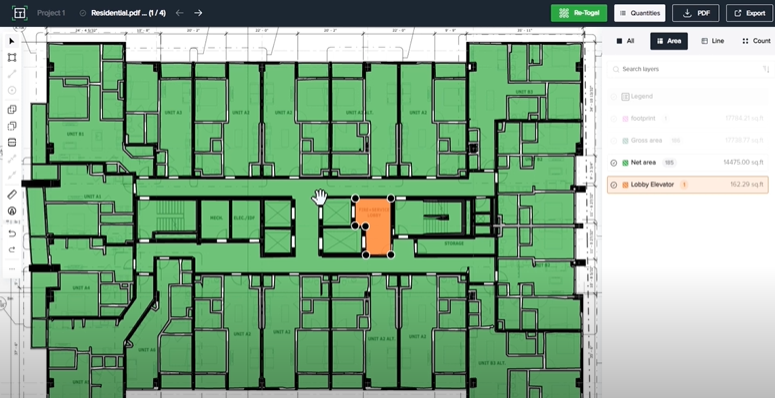Viewport: 775px width, 398px height.
Task: Switch to the Line tab
Action: [713, 41]
